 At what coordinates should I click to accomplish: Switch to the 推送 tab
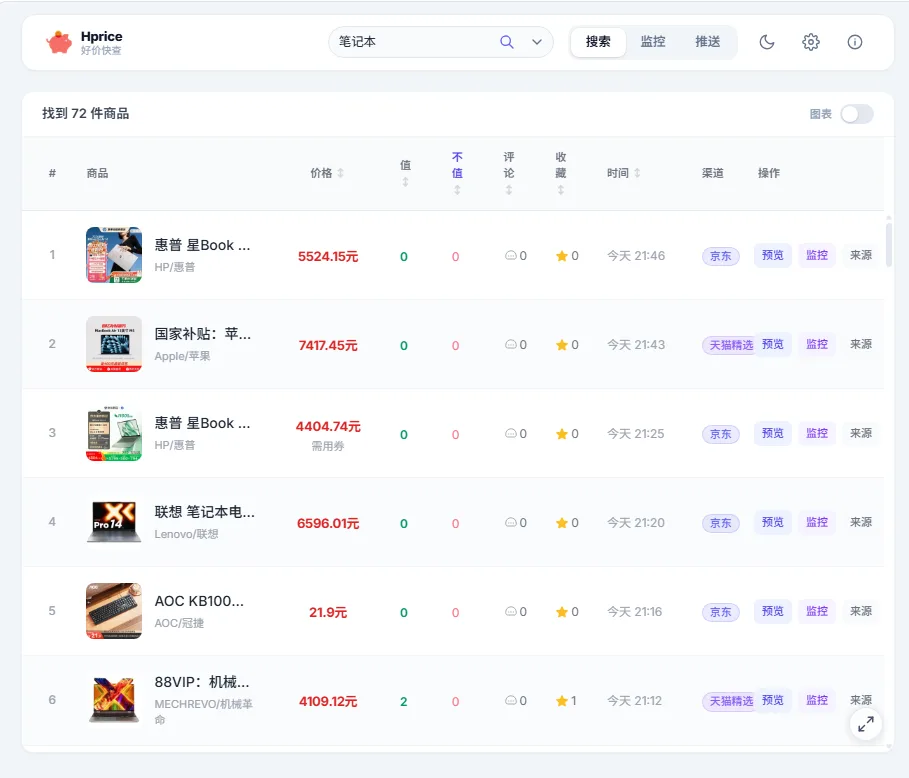click(708, 42)
